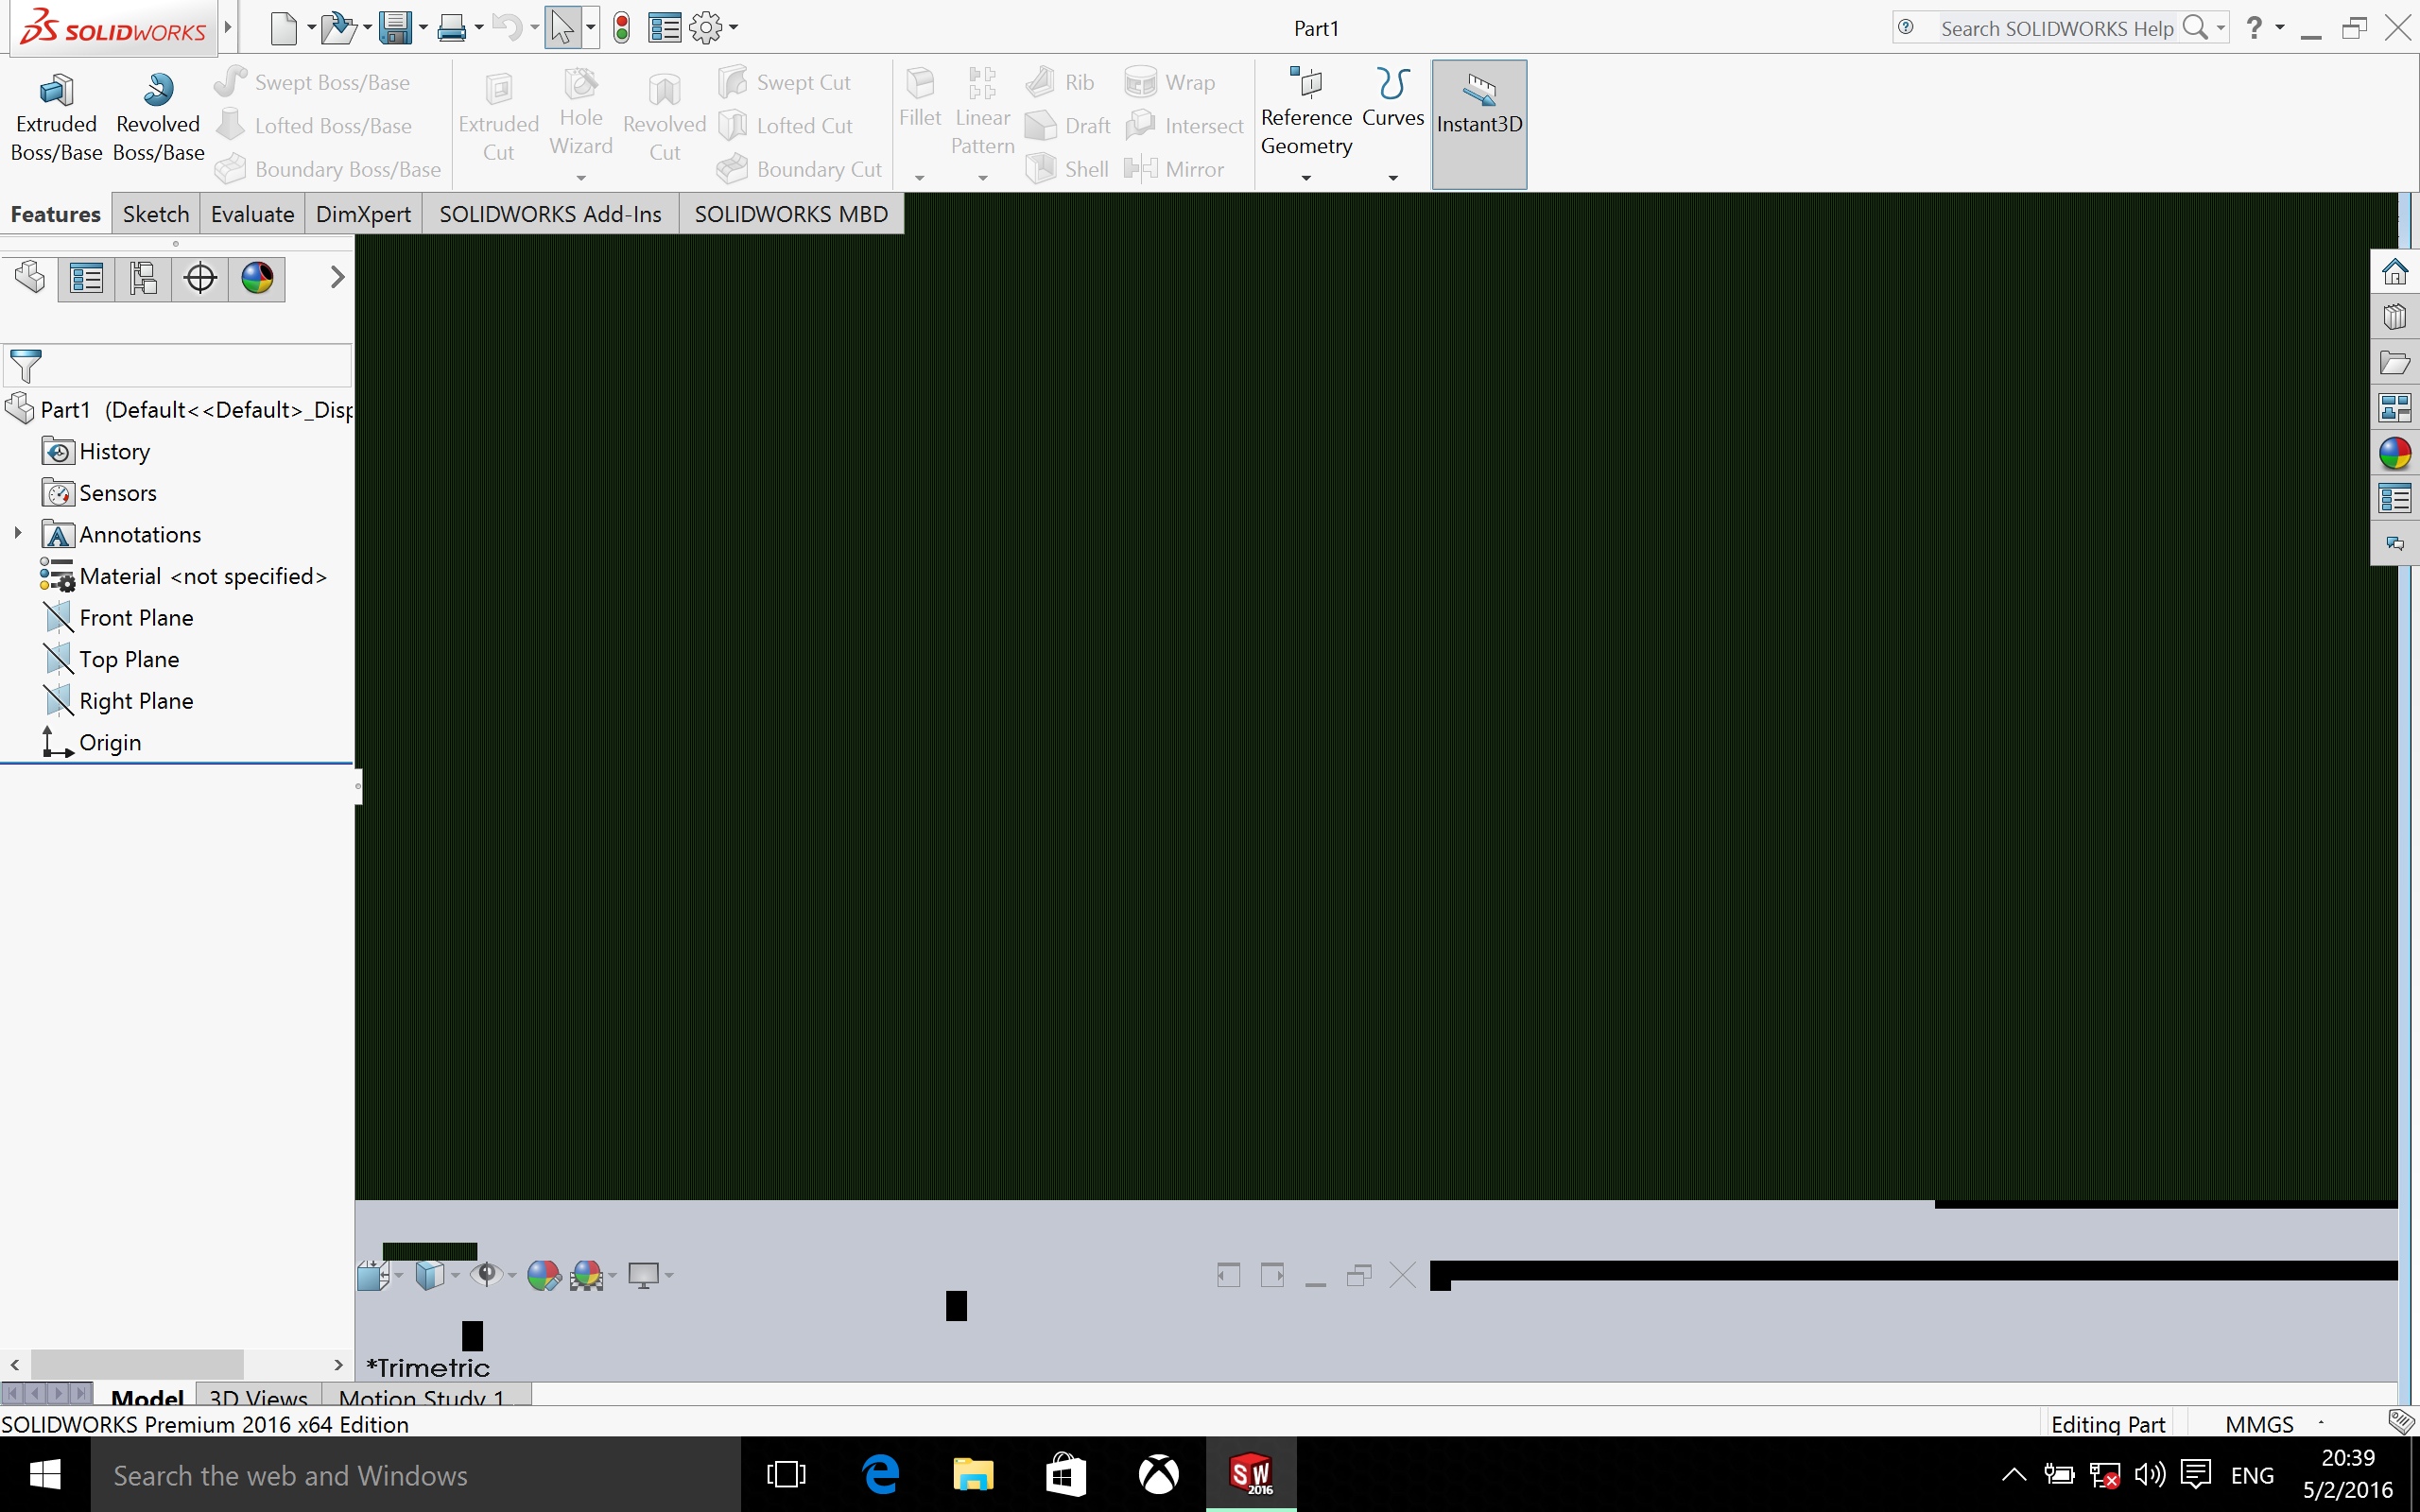Open Custom Properties in task pane
The height and width of the screenshot is (1512, 2420).
tap(2394, 498)
